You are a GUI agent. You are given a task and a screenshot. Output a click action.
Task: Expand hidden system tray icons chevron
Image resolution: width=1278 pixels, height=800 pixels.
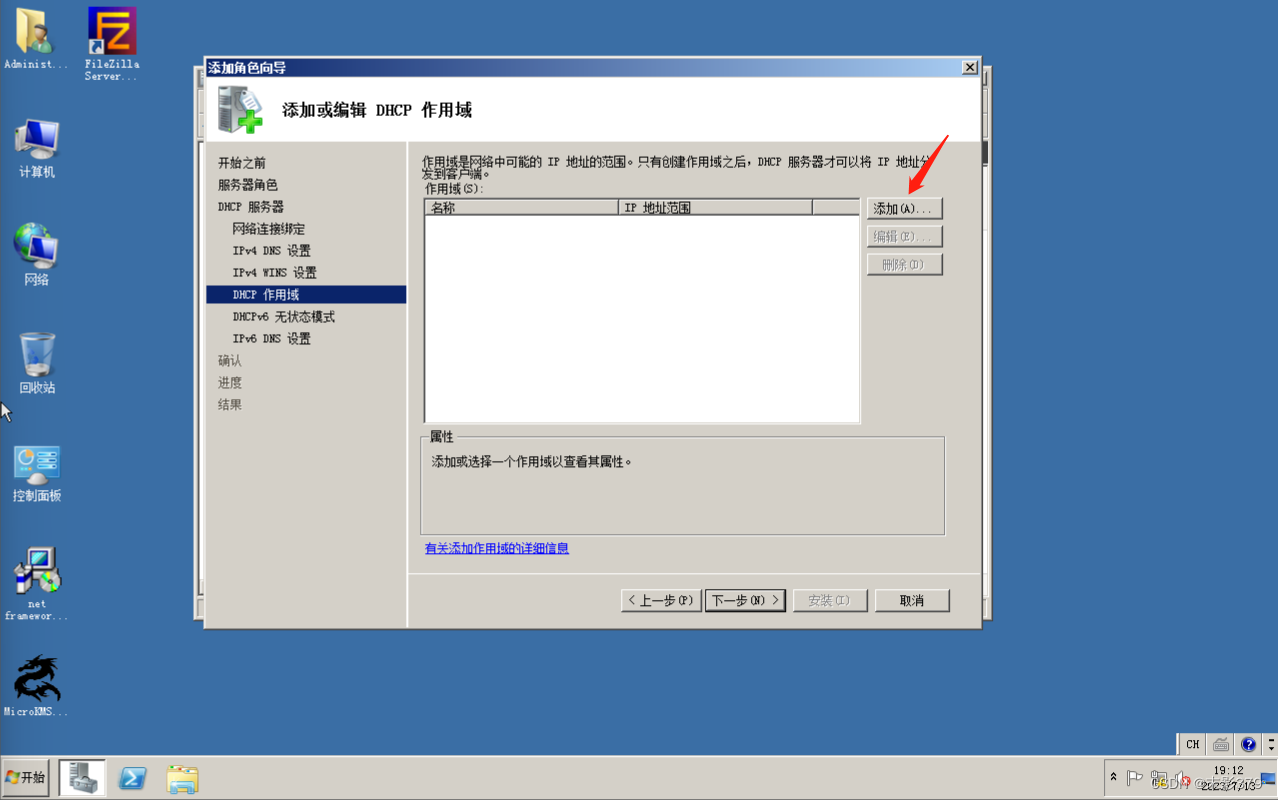(x=1113, y=778)
